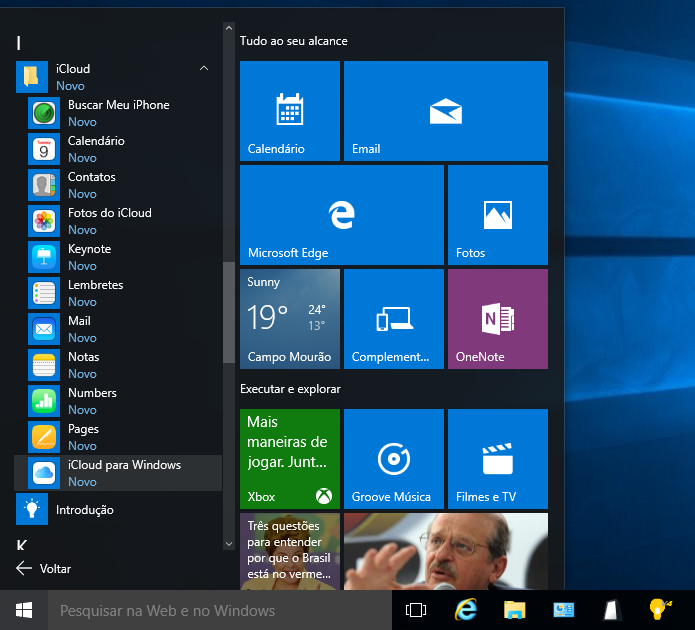Screen dimensions: 695x630
Task: Open File Explorer from the taskbar
Action: (514, 610)
